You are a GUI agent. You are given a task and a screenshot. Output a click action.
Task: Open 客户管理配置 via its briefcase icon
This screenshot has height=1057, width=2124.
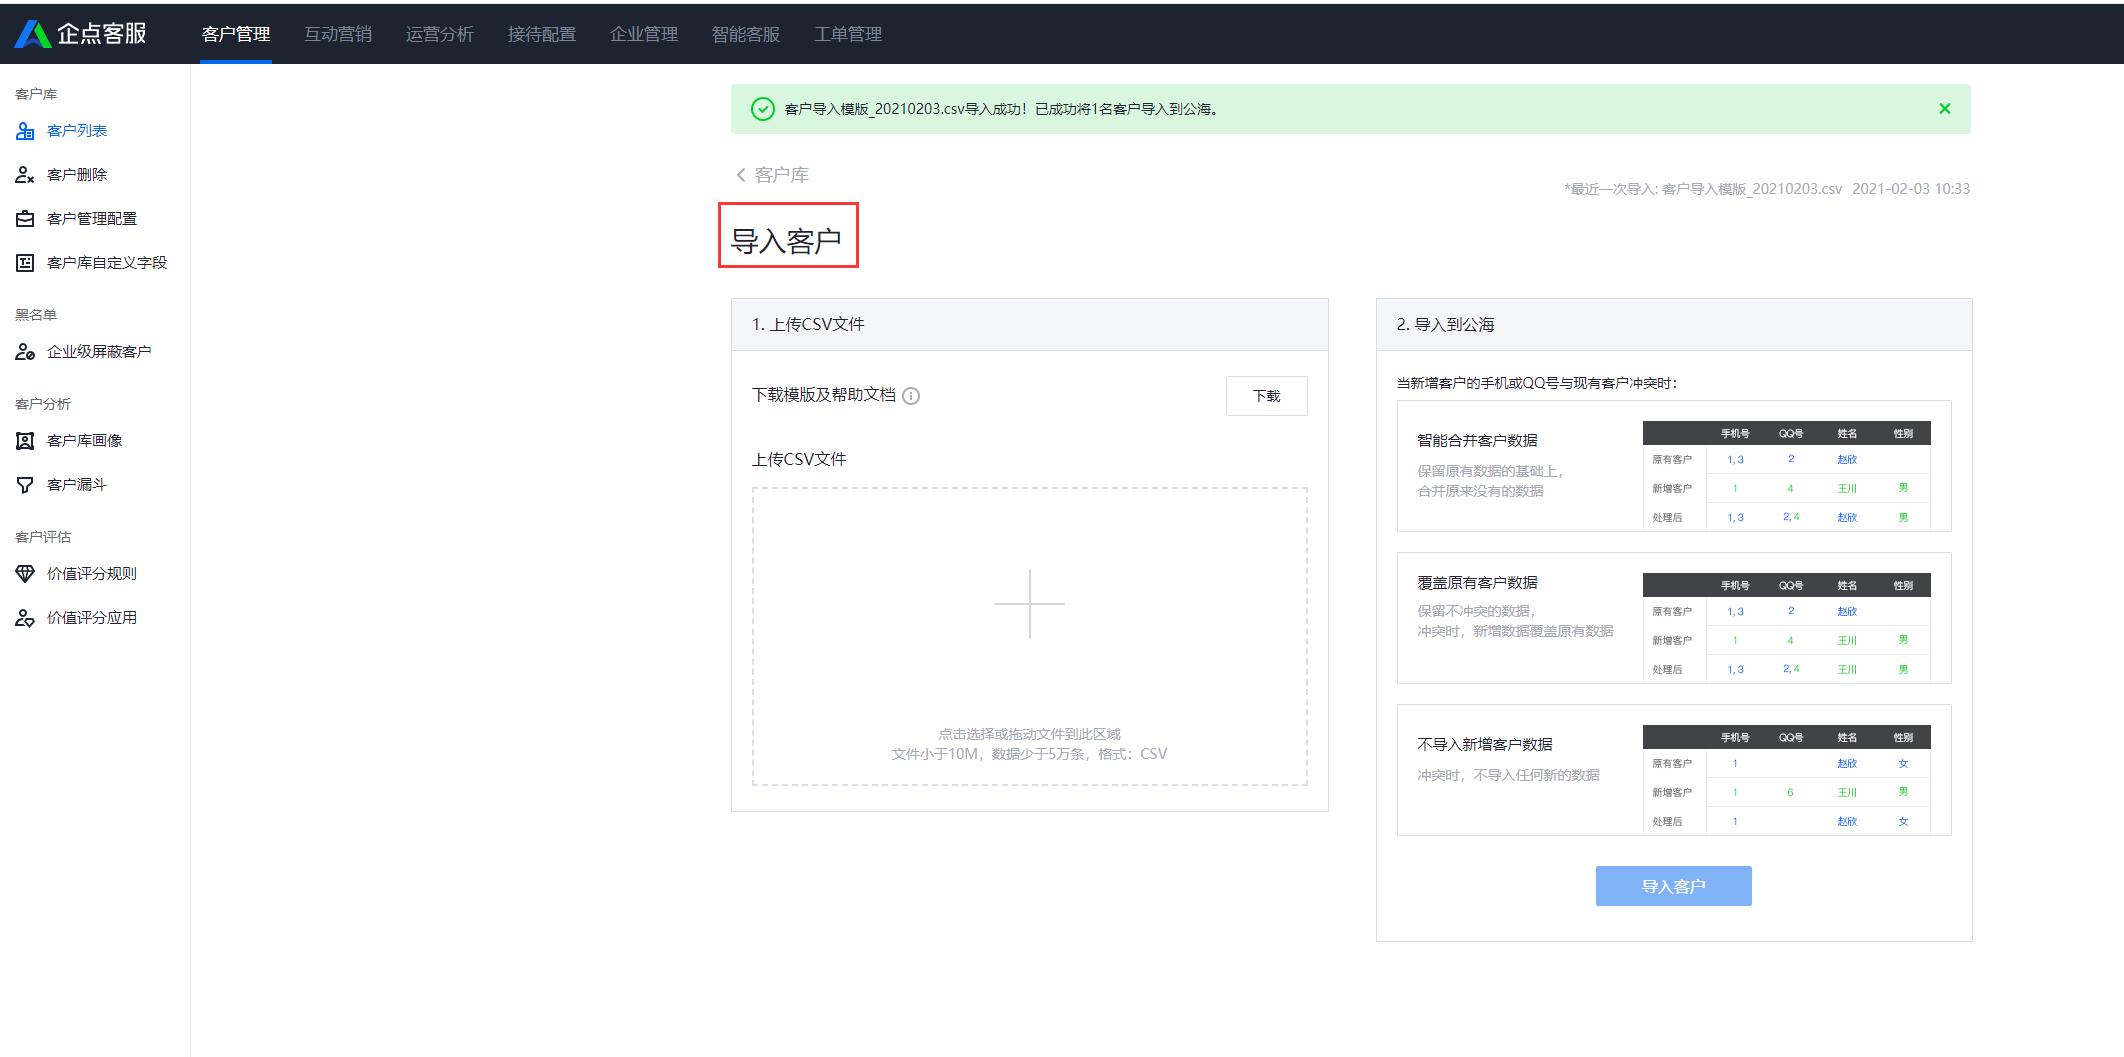click(25, 219)
